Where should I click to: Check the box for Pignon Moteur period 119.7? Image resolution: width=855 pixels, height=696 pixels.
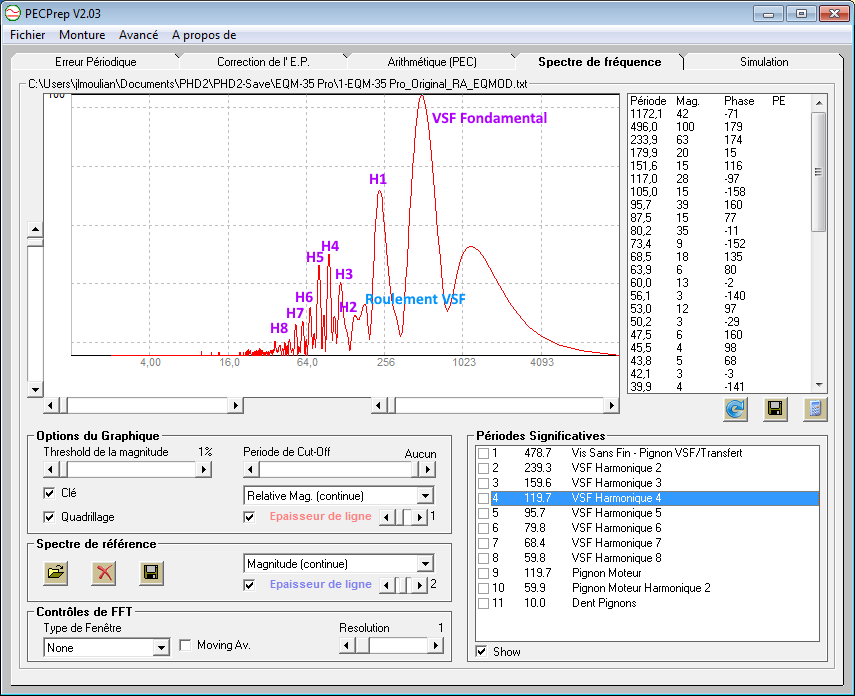coord(483,573)
